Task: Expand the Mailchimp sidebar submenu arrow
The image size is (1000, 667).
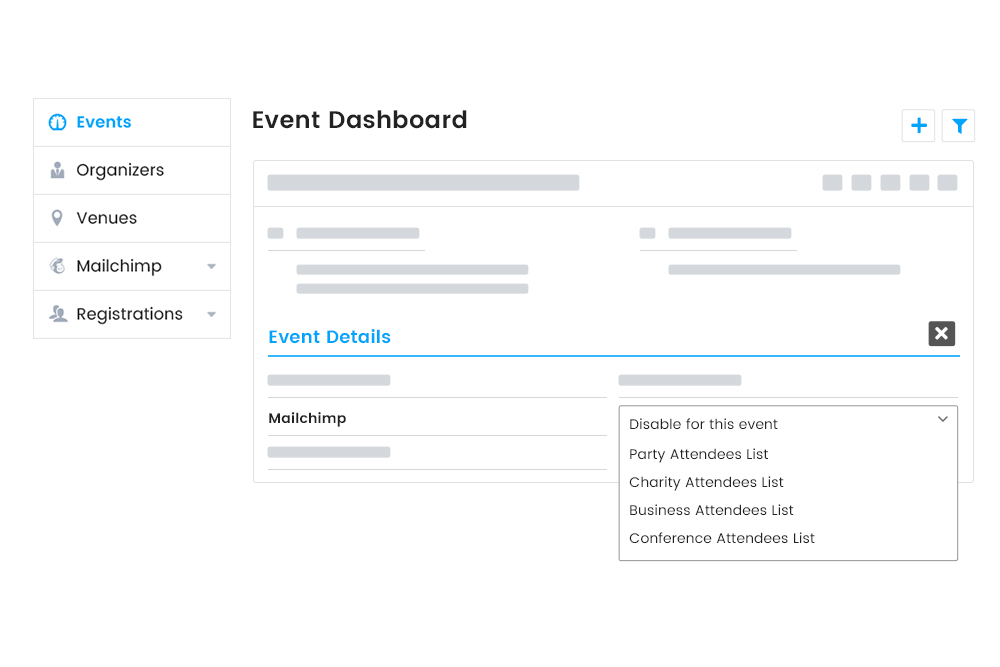Action: coord(211,267)
